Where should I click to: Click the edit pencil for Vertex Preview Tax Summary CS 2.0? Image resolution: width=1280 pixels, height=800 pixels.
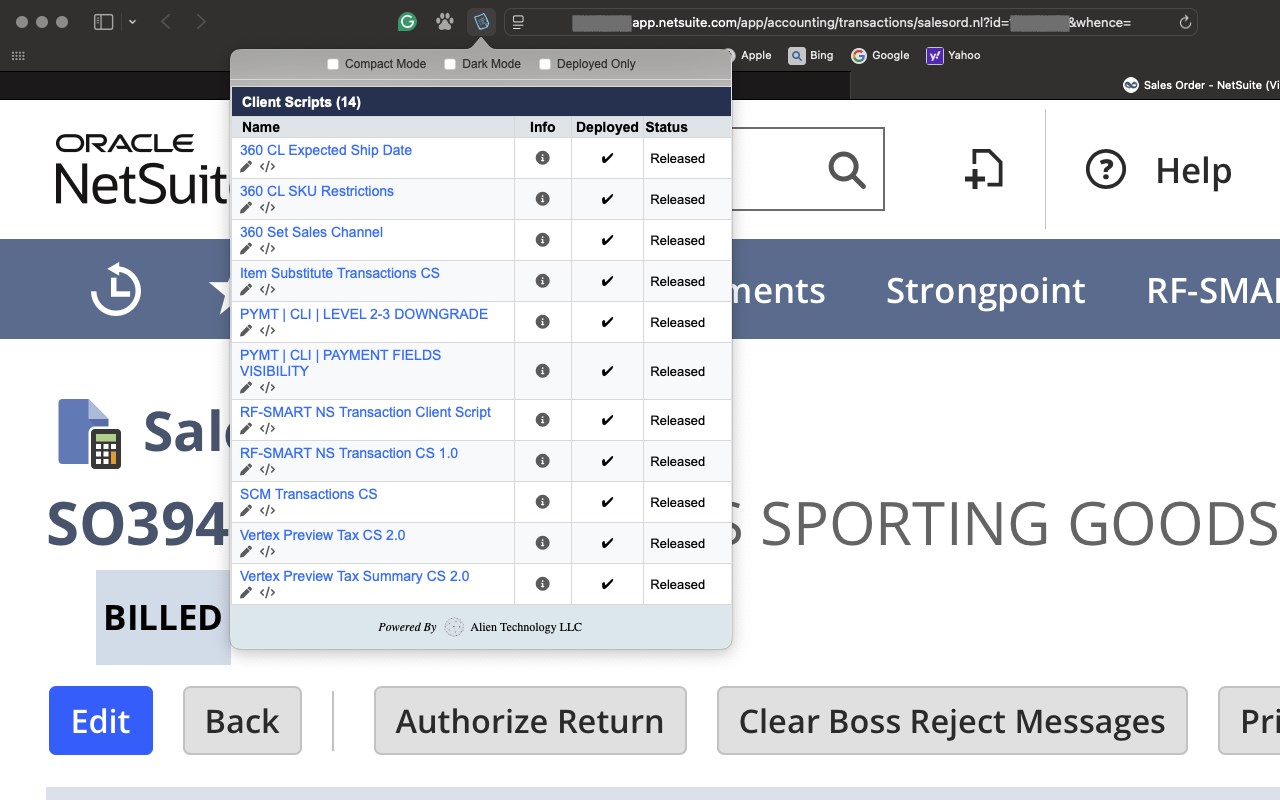point(246,593)
